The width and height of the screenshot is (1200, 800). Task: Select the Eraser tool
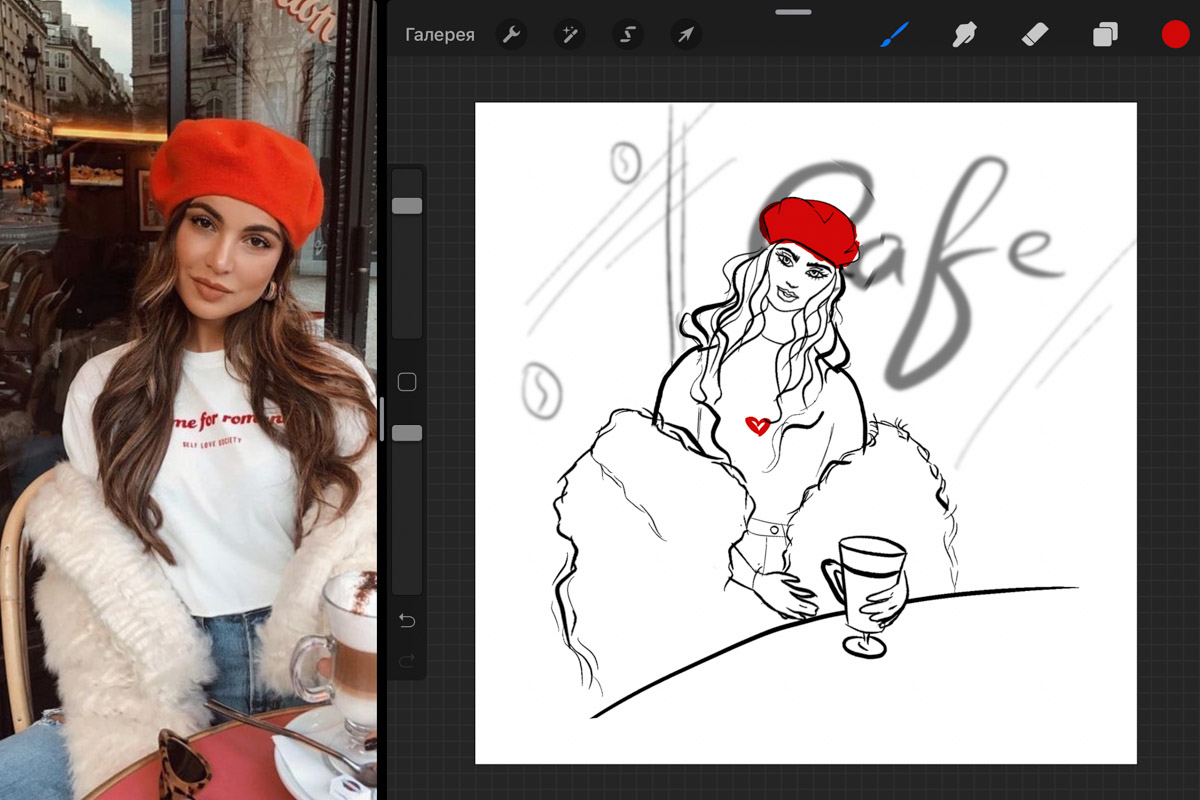pos(1034,35)
